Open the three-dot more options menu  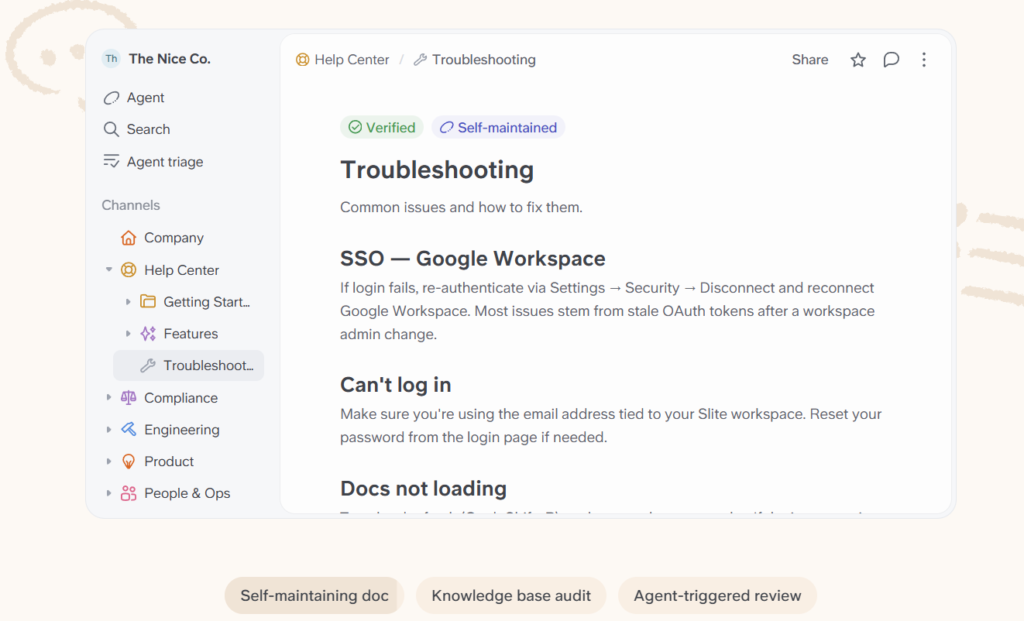(x=923, y=60)
